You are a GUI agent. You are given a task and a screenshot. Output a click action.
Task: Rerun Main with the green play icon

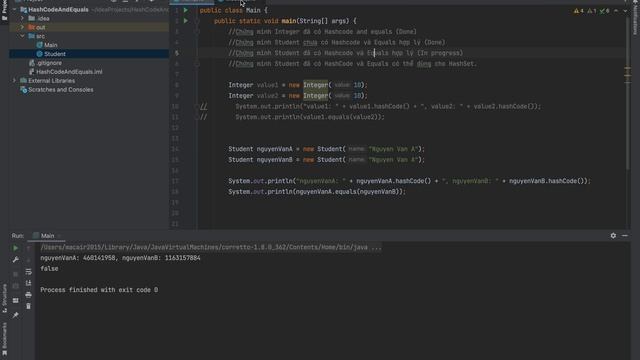tap(16, 248)
